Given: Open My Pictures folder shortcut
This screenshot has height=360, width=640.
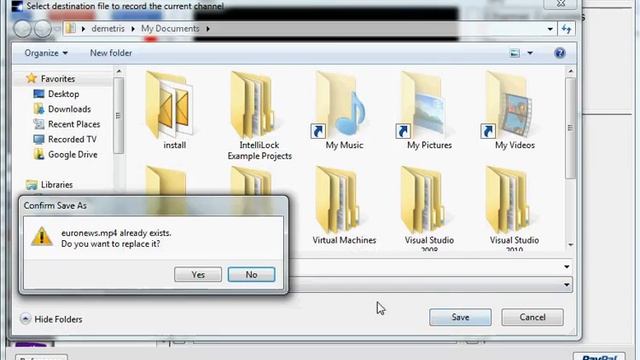Looking at the screenshot, I should tap(429, 111).
